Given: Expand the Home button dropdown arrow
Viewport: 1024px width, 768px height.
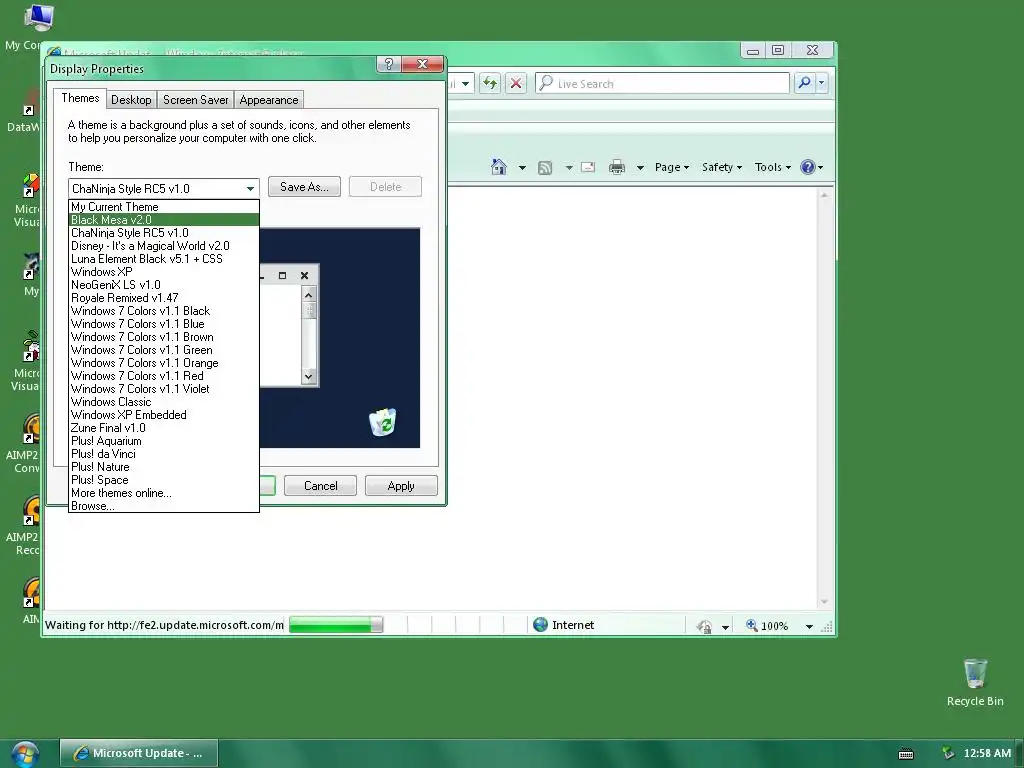Looking at the screenshot, I should [x=522, y=168].
